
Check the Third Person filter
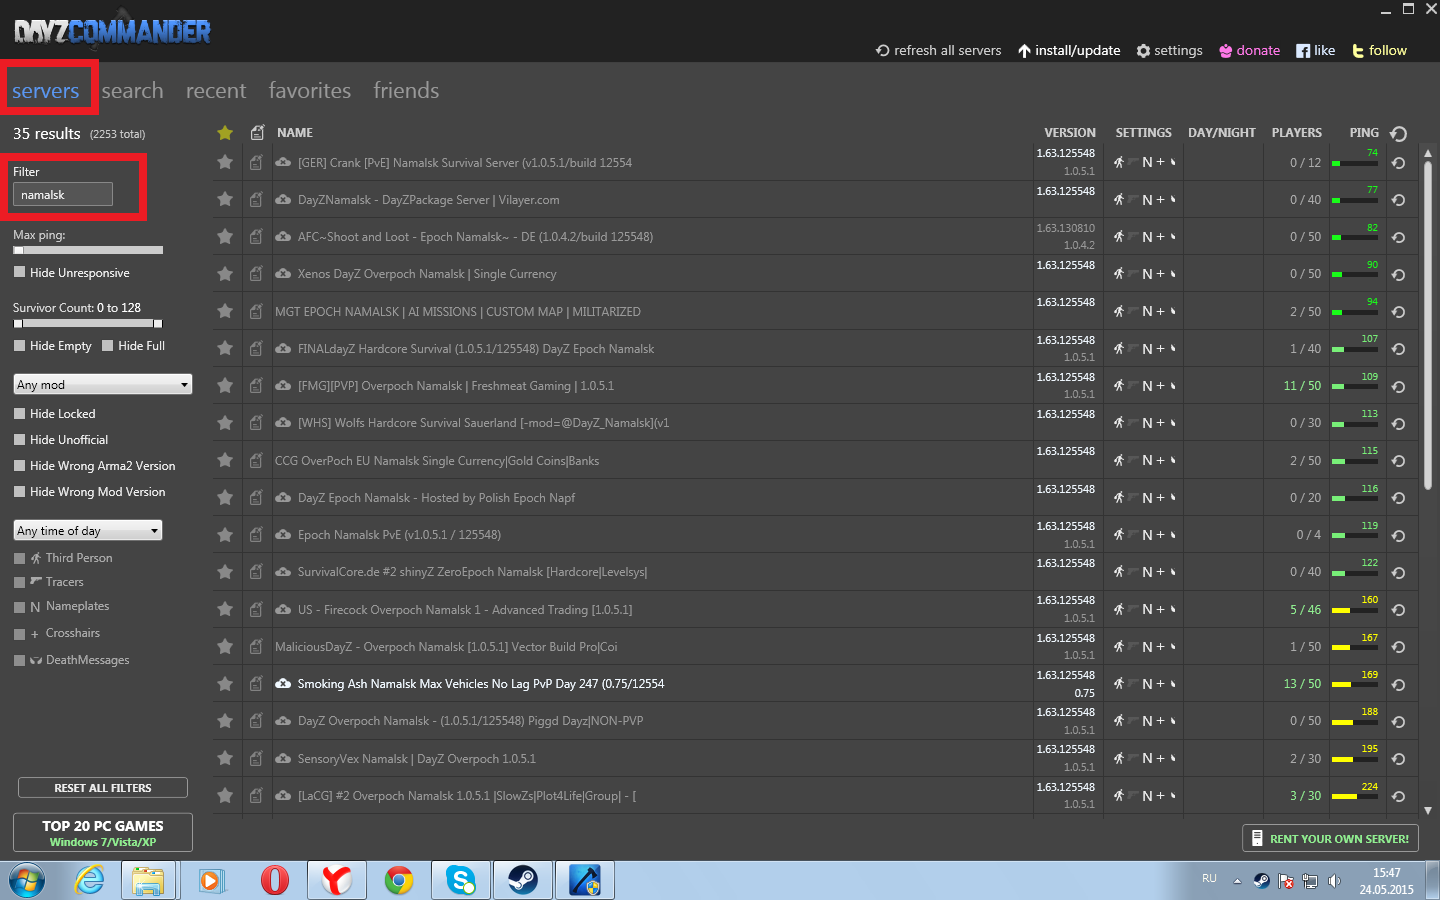click(x=19, y=558)
